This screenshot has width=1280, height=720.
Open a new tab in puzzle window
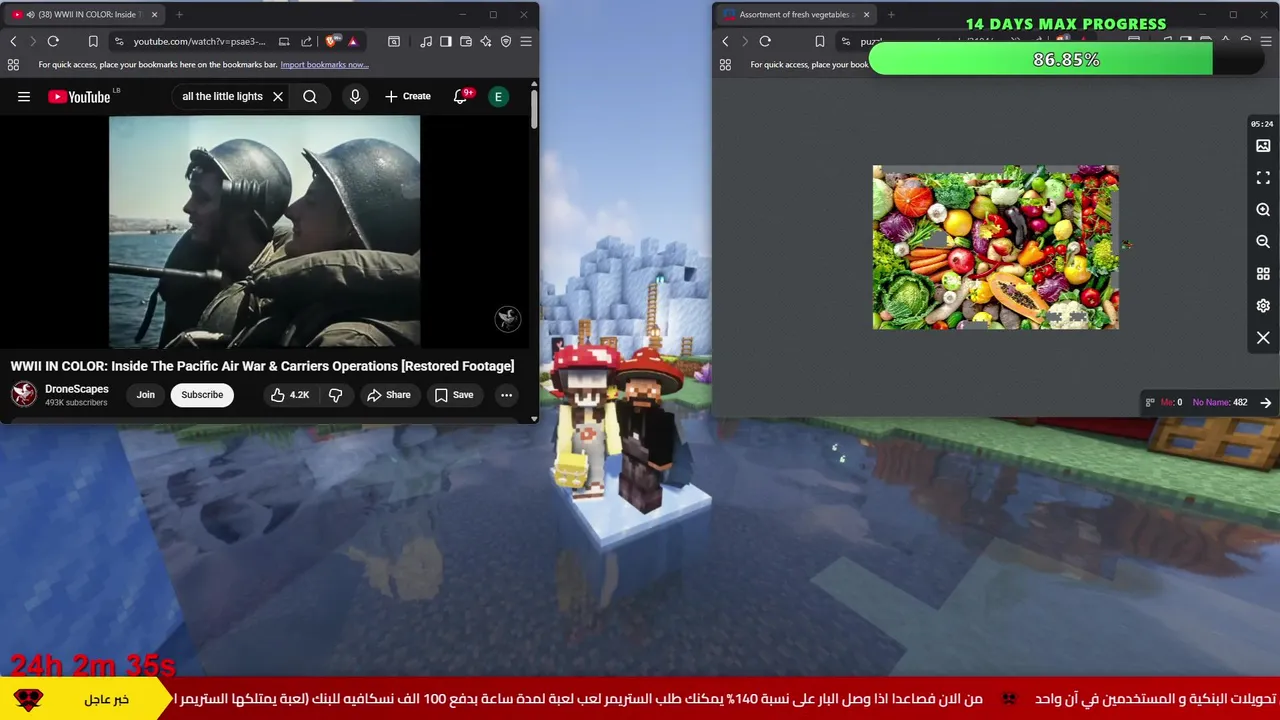pos(891,15)
